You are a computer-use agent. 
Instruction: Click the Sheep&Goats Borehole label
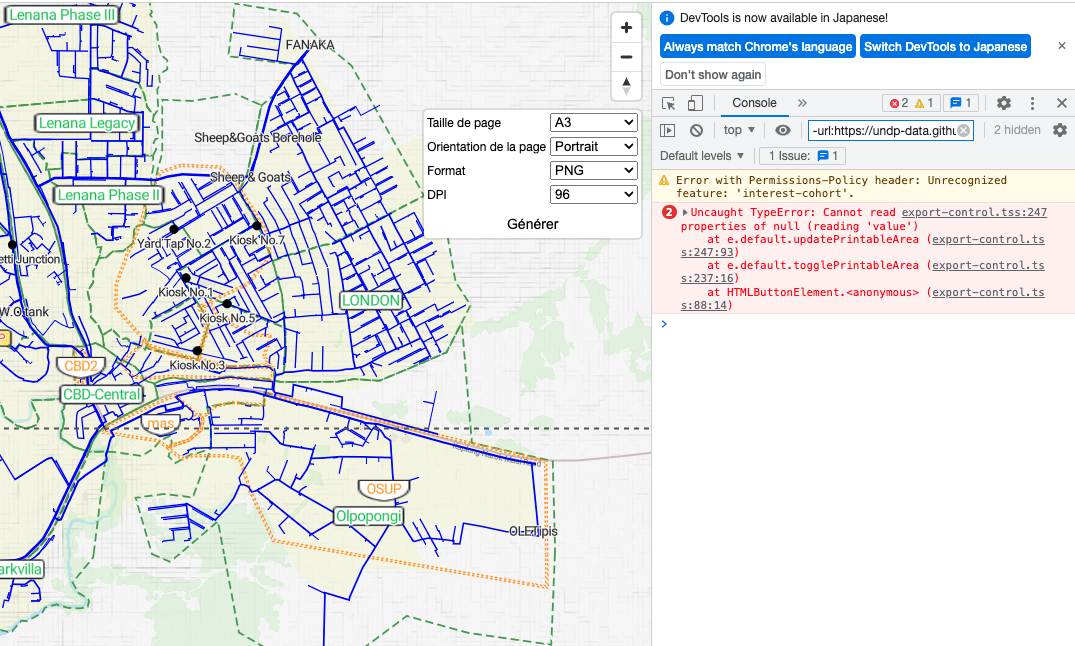click(258, 138)
